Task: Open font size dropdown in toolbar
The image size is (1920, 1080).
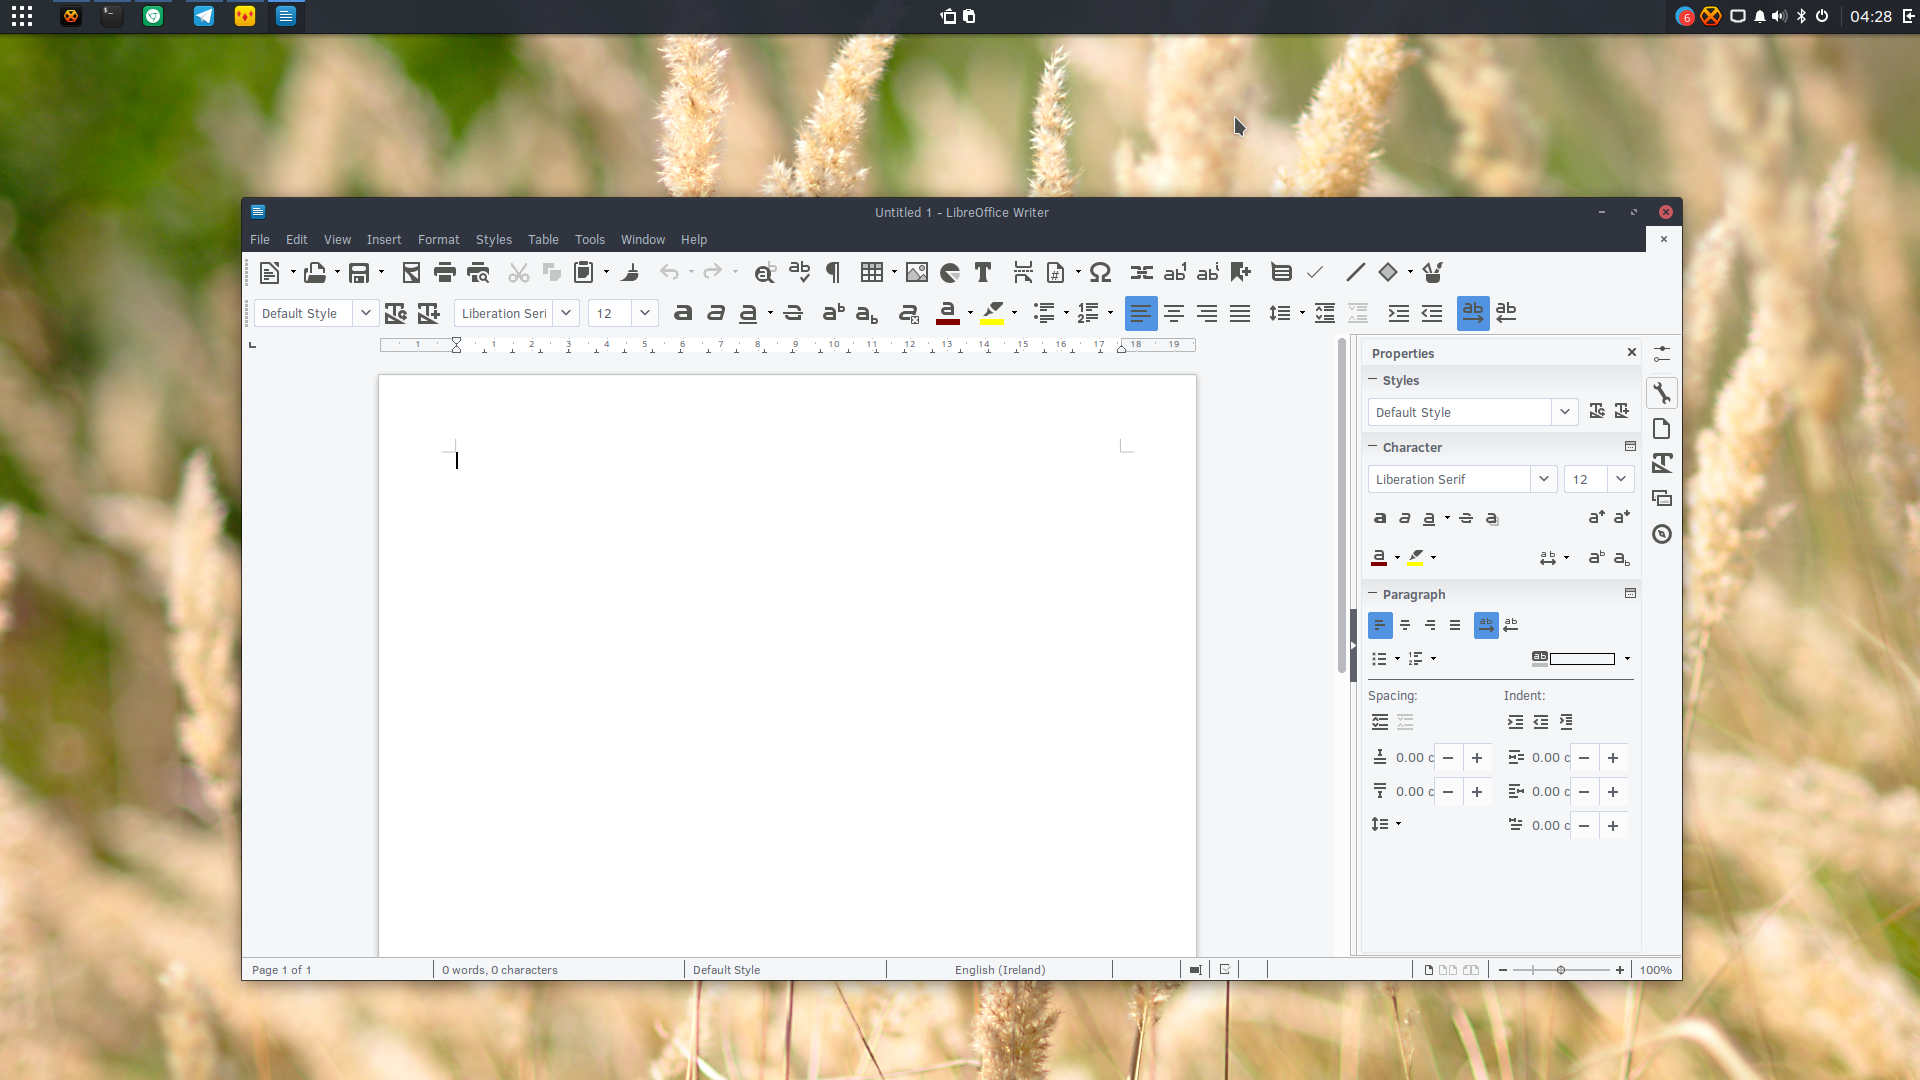Action: 645,313
